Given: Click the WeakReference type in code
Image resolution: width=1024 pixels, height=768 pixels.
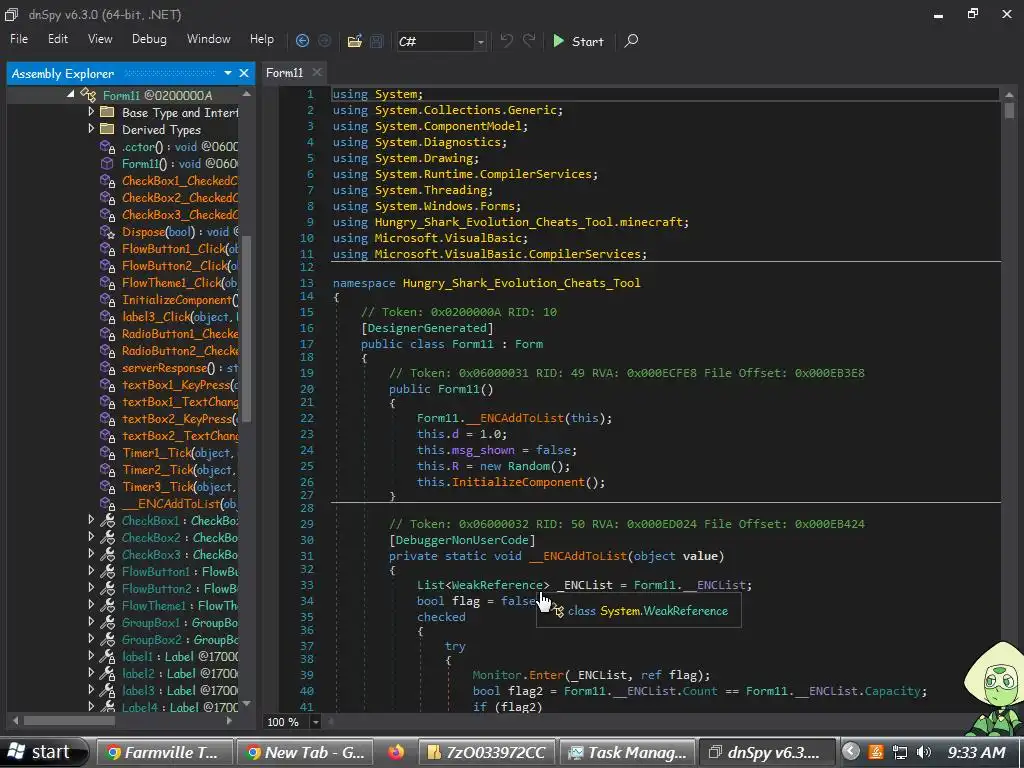Looking at the screenshot, I should pos(497,585).
